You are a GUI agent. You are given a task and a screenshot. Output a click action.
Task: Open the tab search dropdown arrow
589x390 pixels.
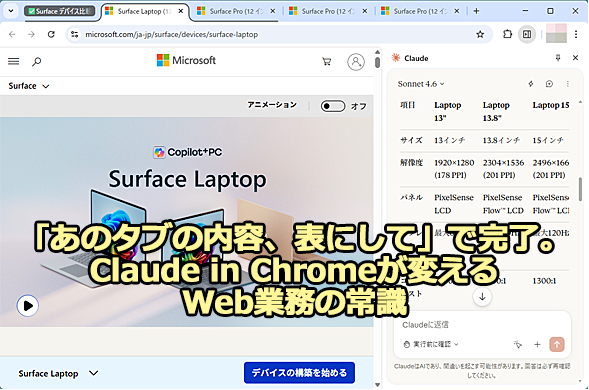[x=11, y=11]
